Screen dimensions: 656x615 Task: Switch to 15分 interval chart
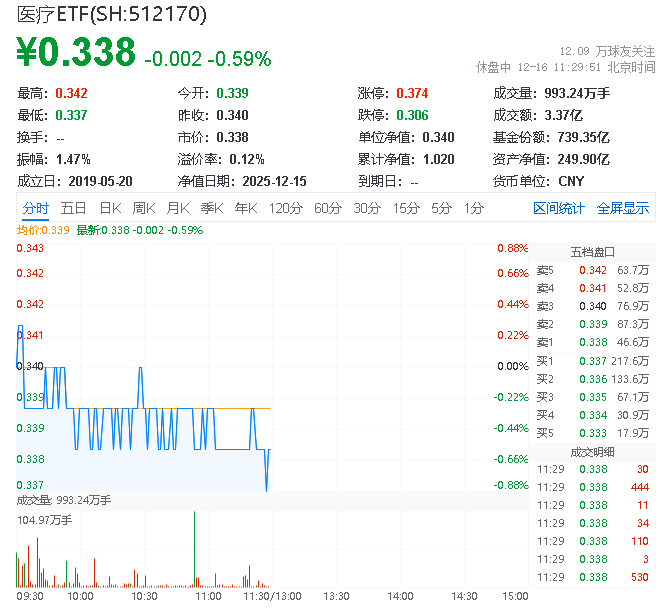coord(405,208)
